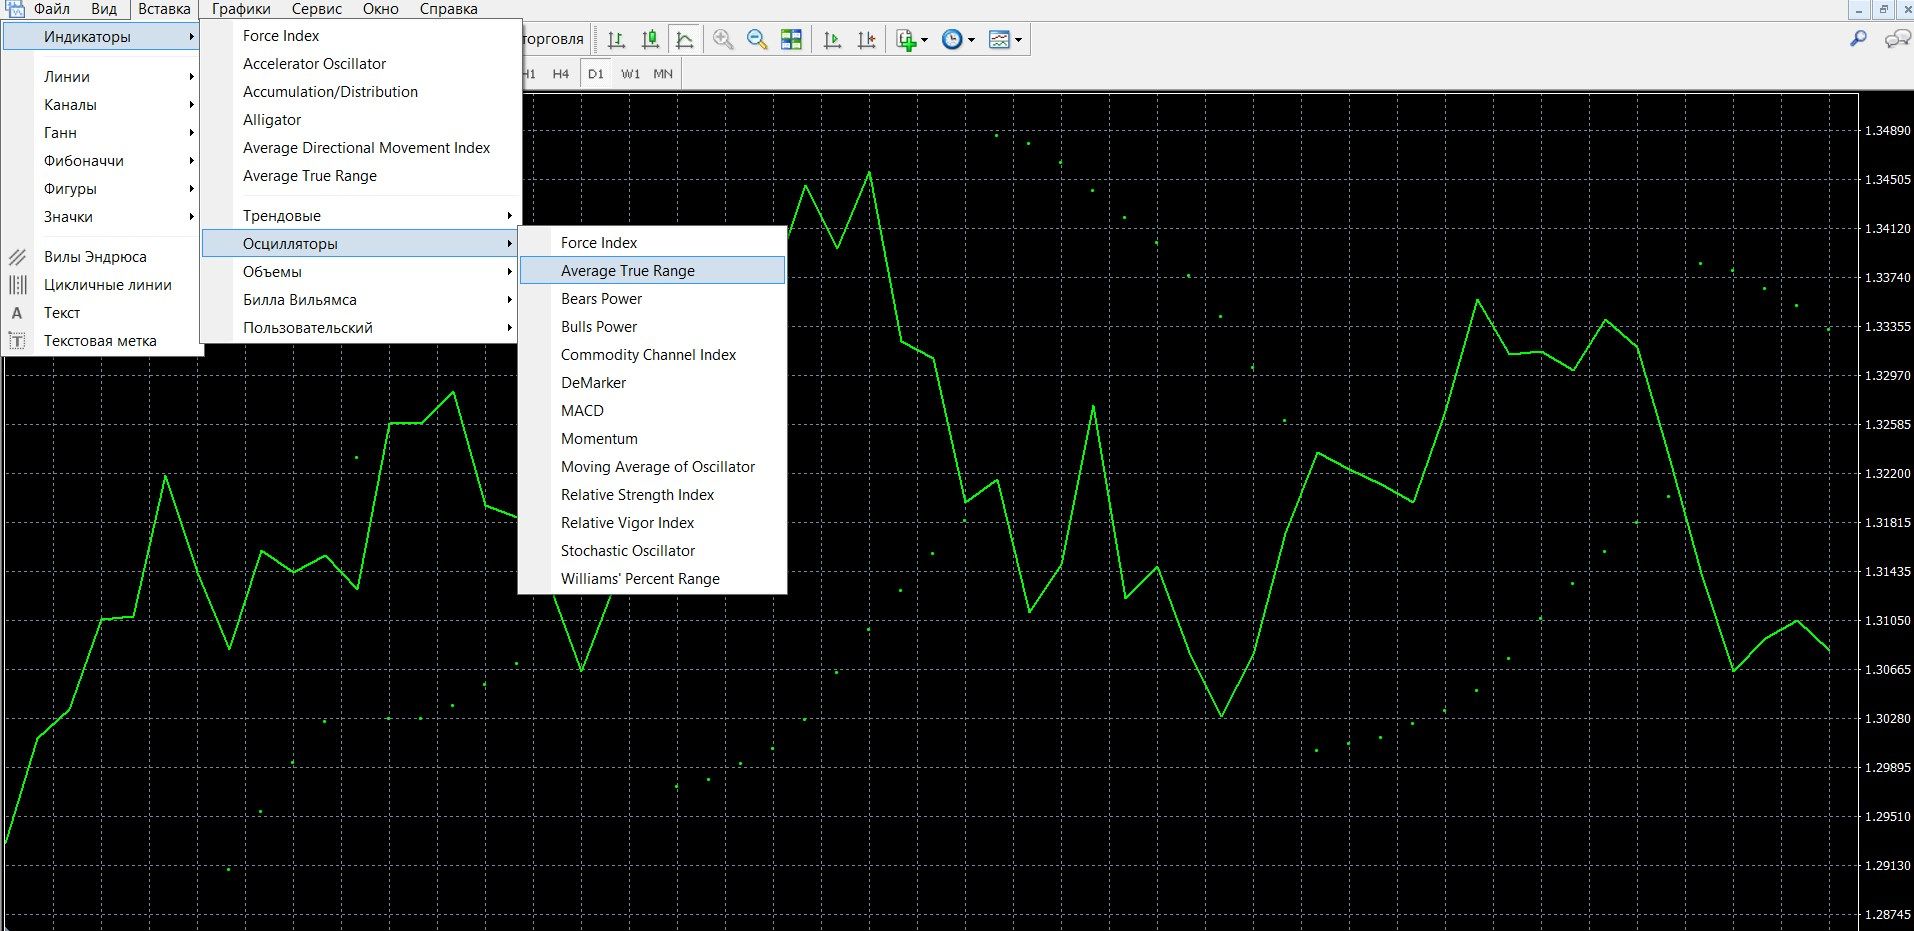Select the Текстовая метка label icon
The width and height of the screenshot is (1914, 931).
click(x=17, y=341)
